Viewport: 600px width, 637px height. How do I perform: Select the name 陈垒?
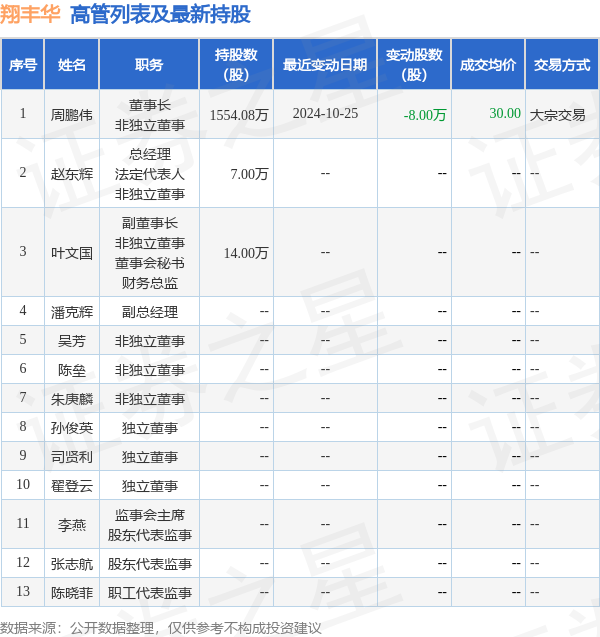tap(71, 370)
